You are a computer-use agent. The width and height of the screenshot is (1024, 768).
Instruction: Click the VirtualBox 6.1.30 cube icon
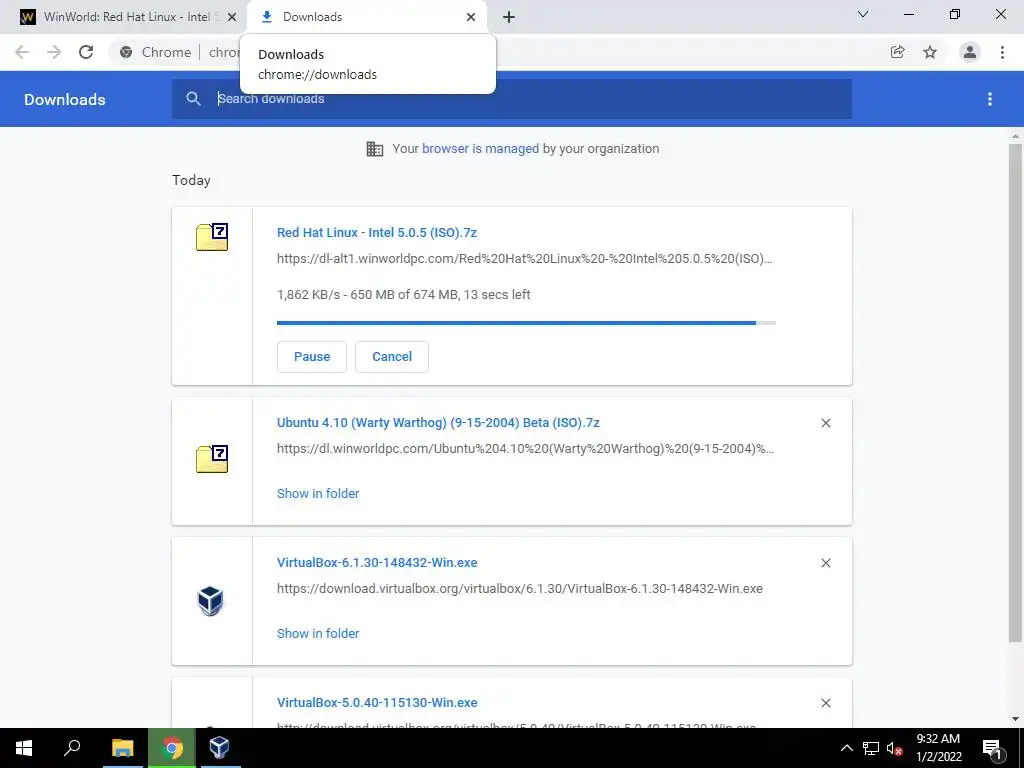pos(210,601)
